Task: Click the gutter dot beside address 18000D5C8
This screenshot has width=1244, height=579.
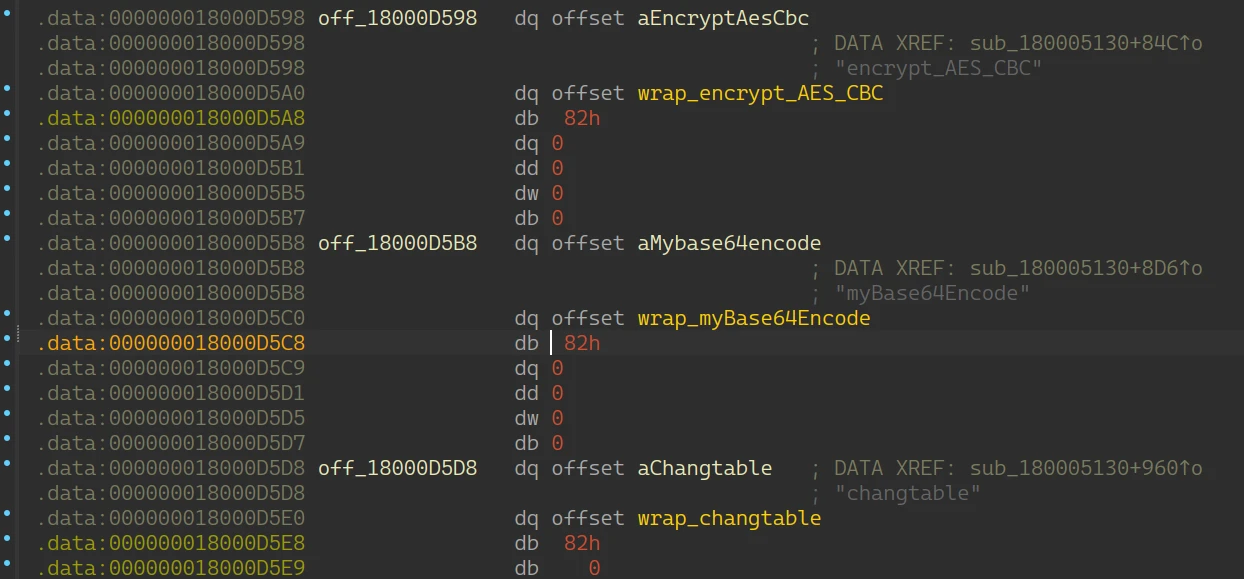Action: pos(7,343)
